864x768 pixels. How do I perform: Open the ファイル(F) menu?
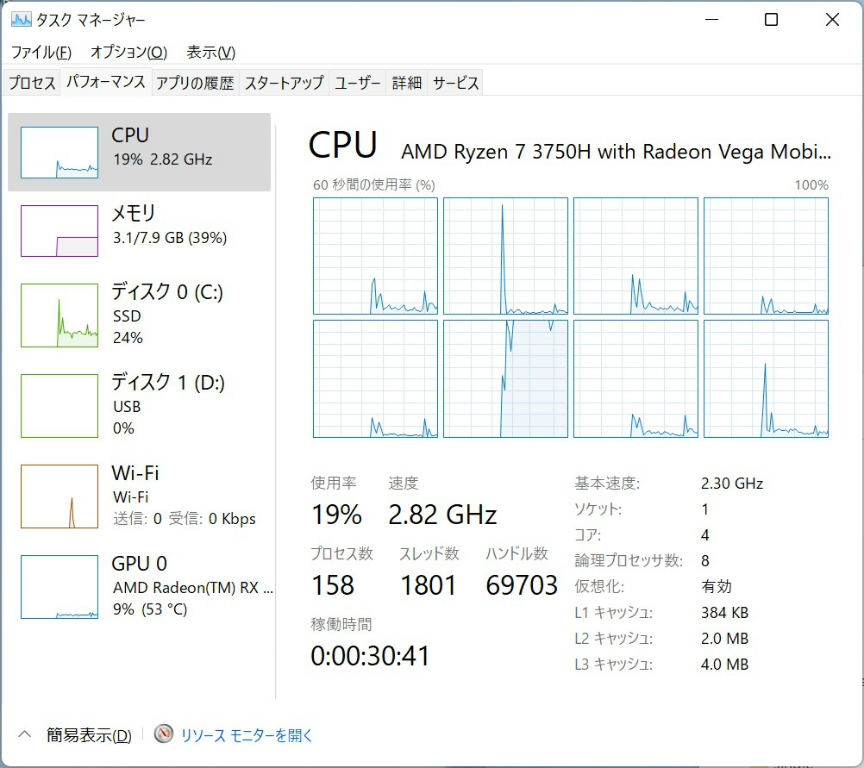click(x=41, y=52)
